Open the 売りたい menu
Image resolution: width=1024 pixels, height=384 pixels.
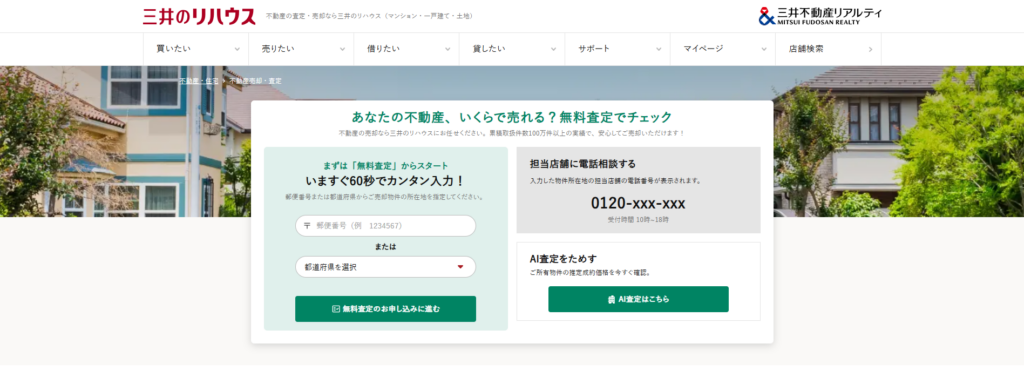[301, 49]
